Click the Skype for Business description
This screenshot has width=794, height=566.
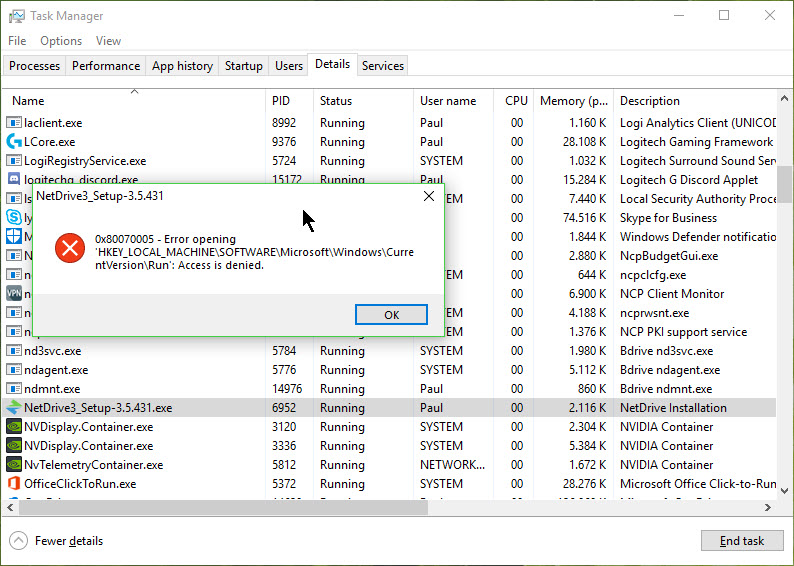[668, 218]
